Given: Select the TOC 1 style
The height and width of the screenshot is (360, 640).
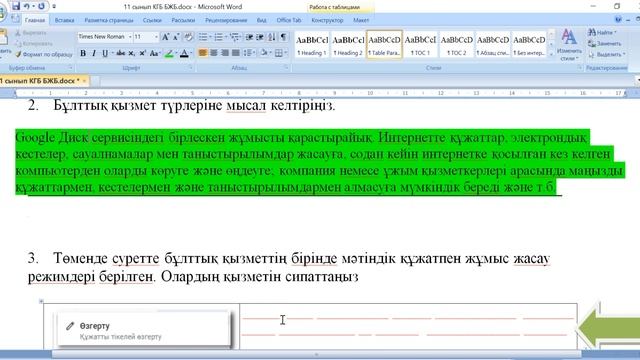Looking at the screenshot, I should pos(420,44).
